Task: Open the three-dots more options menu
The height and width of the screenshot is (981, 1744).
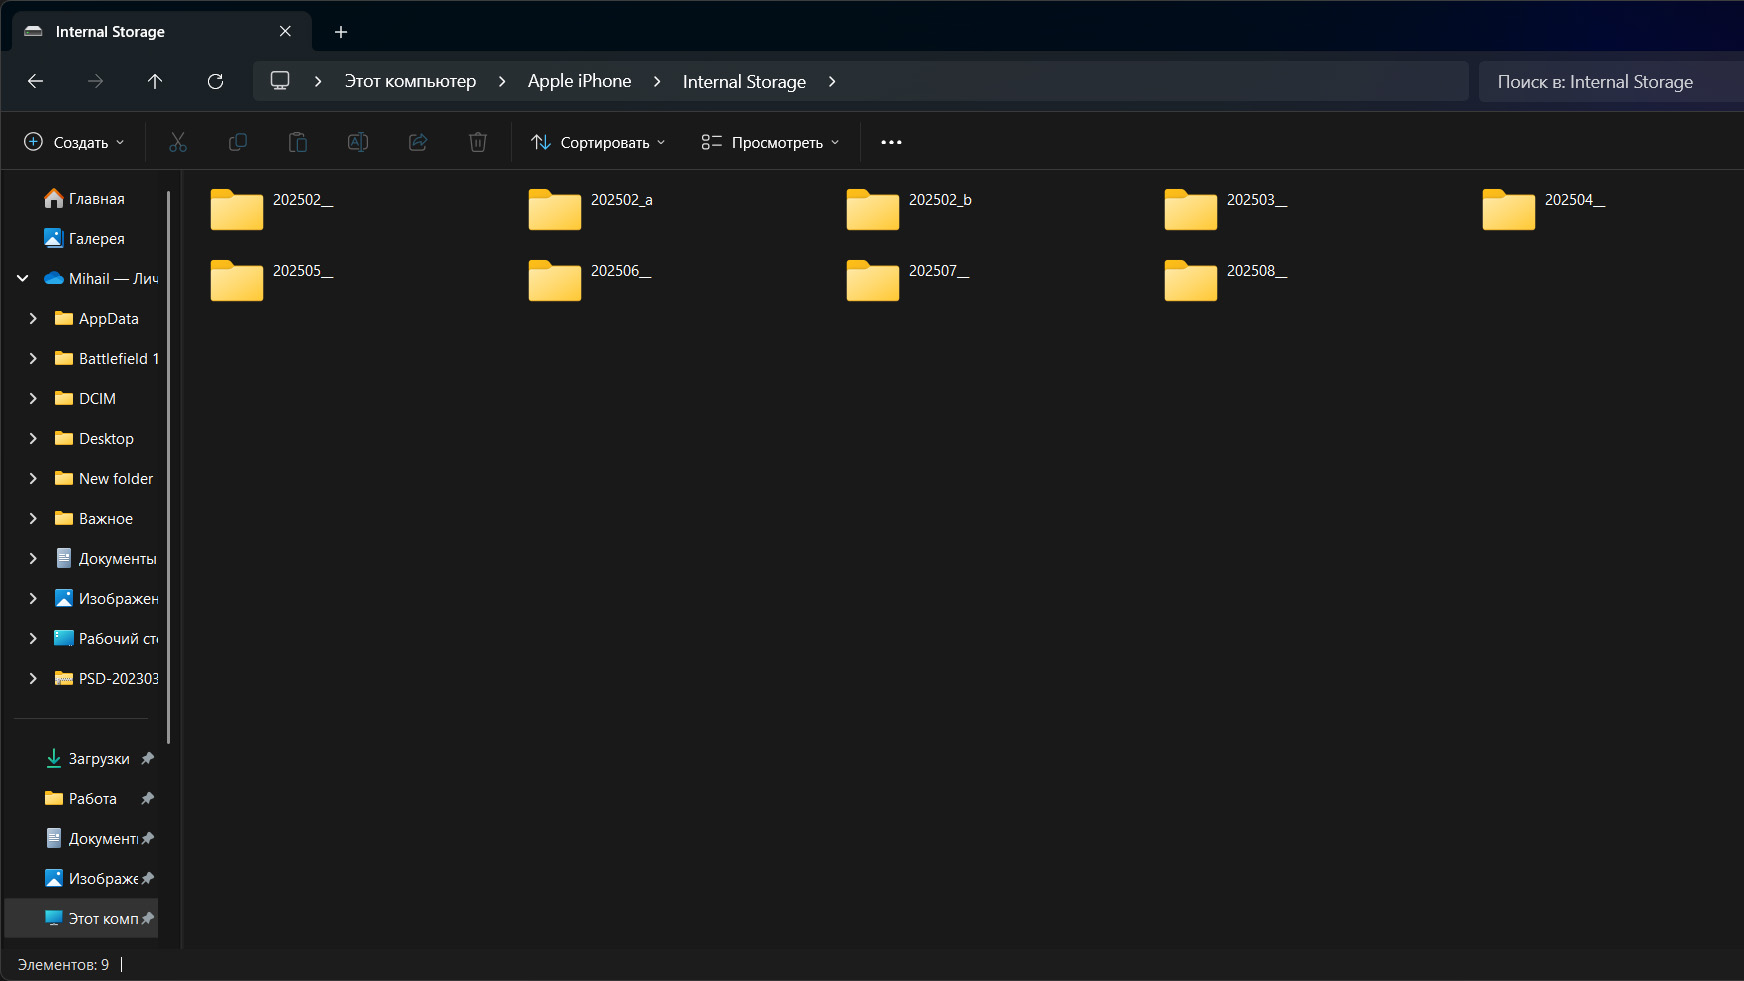Action: (891, 142)
